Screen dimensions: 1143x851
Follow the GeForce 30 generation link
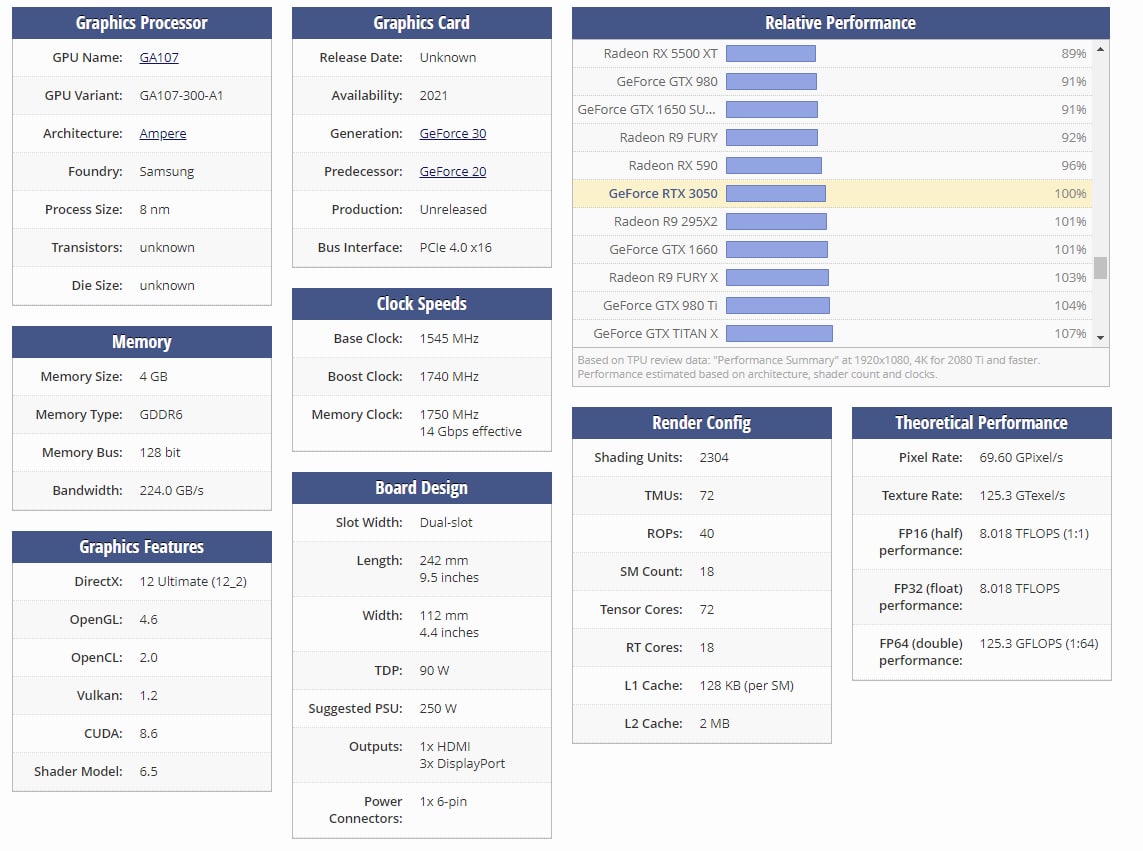(453, 133)
